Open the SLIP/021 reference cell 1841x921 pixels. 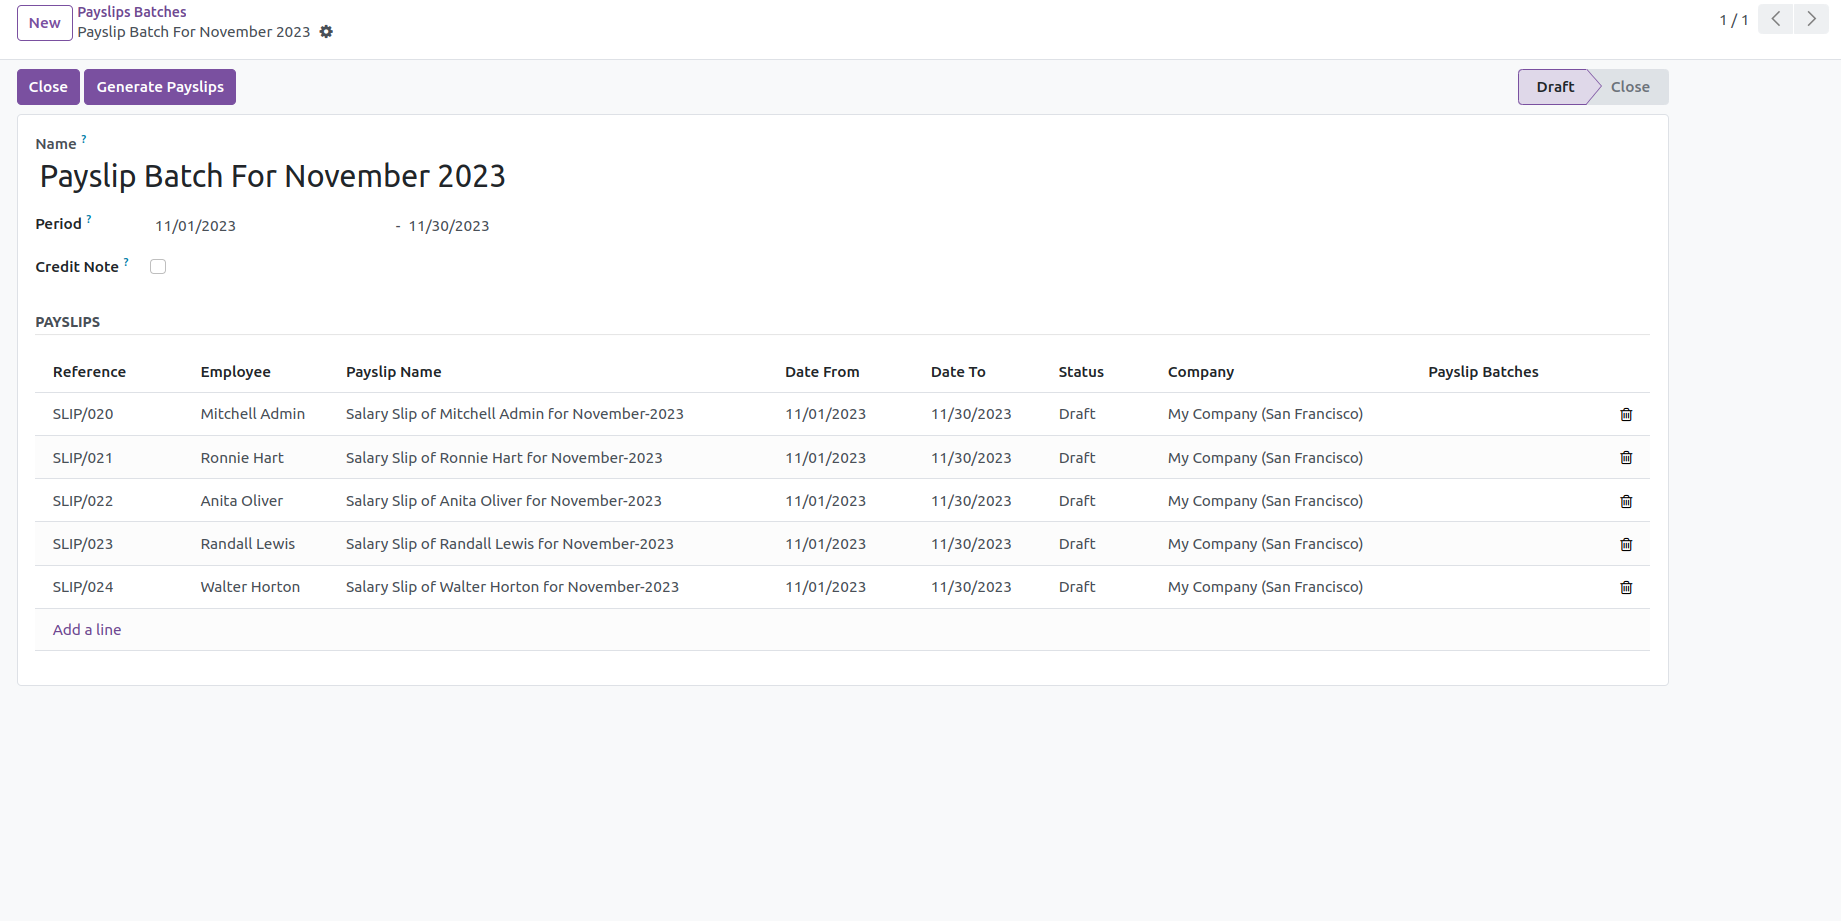pyautogui.click(x=83, y=458)
